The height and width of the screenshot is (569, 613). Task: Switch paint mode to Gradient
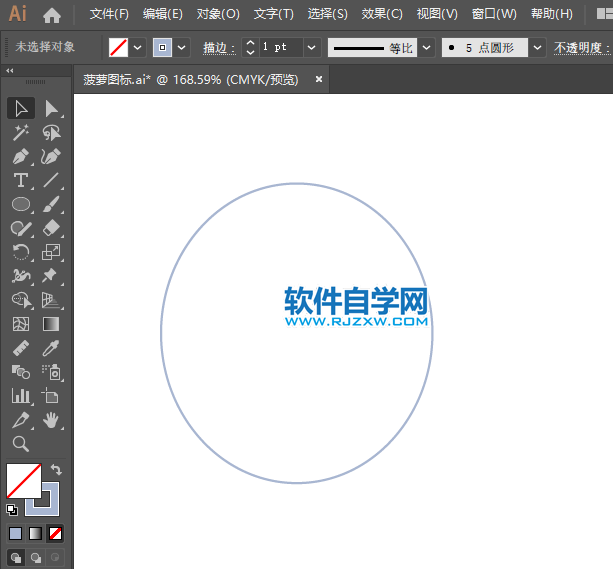(x=35, y=533)
